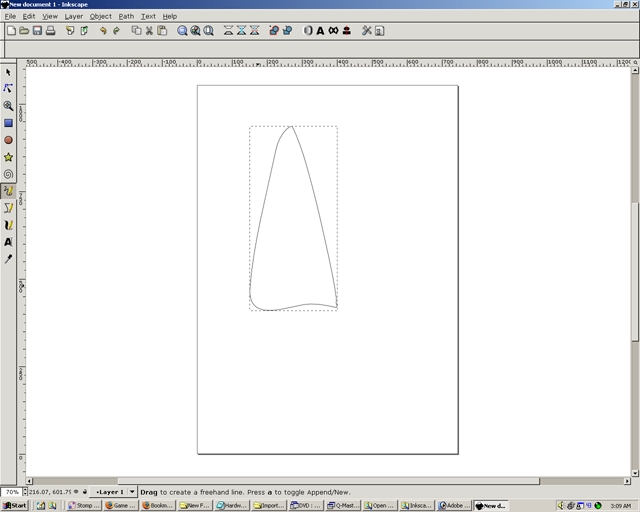Select the Zoom tool in toolbox
Image resolution: width=640 pixels, height=512 pixels.
coord(8,106)
